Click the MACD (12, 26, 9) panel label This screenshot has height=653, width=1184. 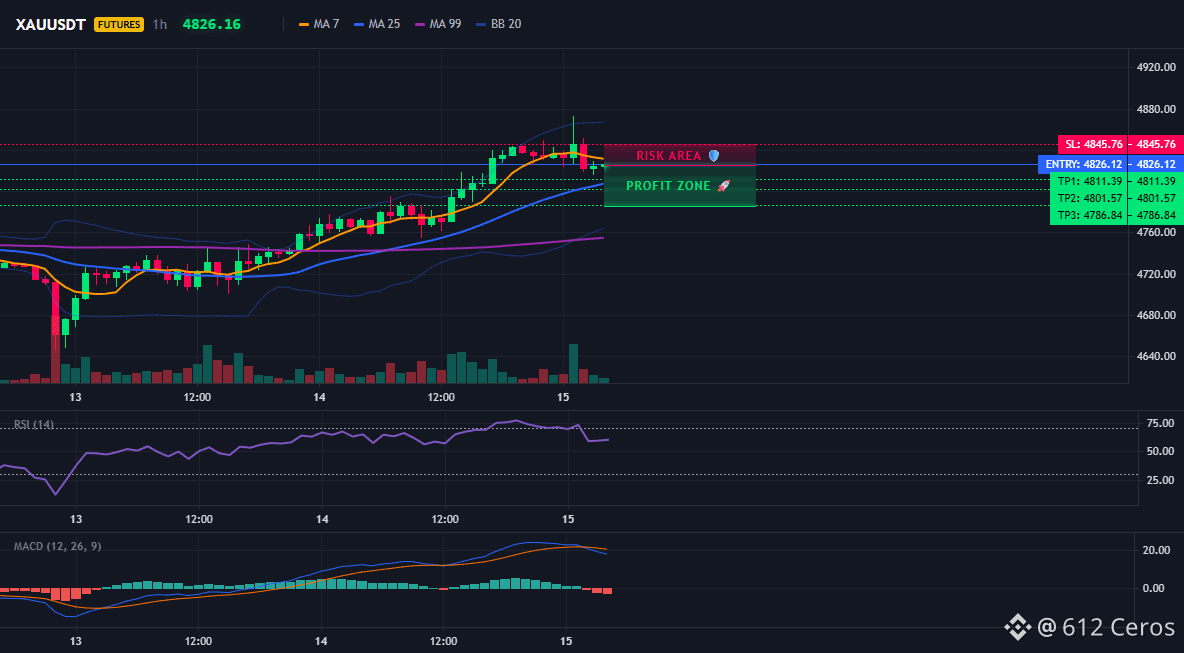[x=57, y=546]
